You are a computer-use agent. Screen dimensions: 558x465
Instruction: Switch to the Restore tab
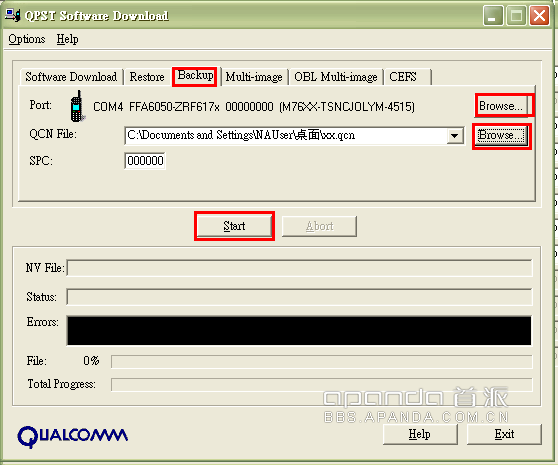[147, 77]
